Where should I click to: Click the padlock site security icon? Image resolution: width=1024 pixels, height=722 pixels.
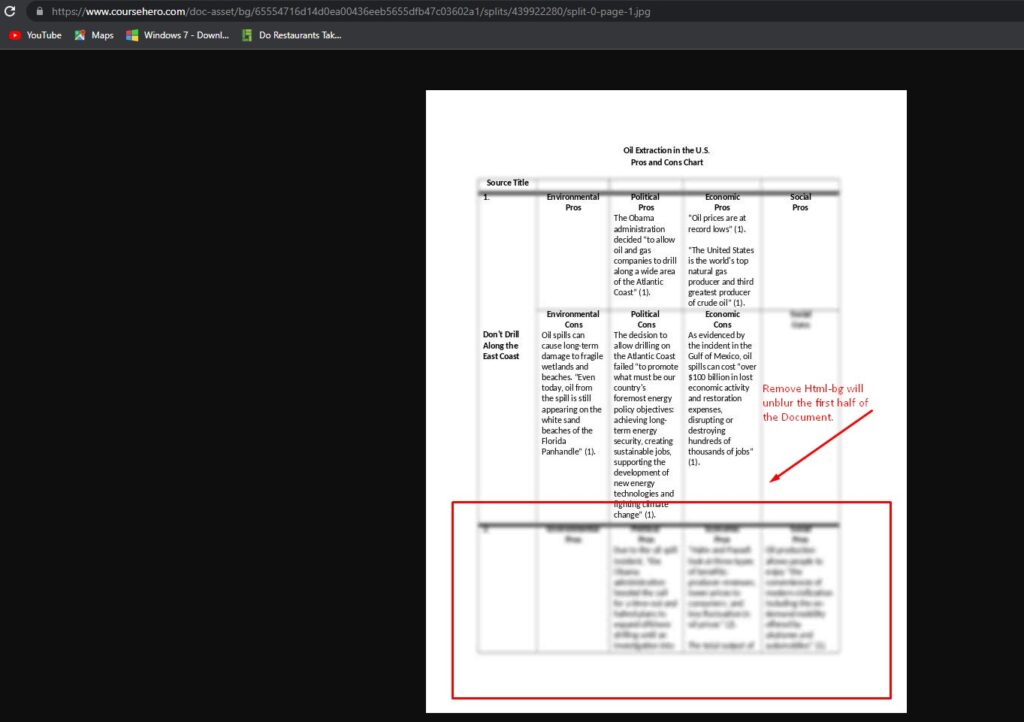click(39, 11)
